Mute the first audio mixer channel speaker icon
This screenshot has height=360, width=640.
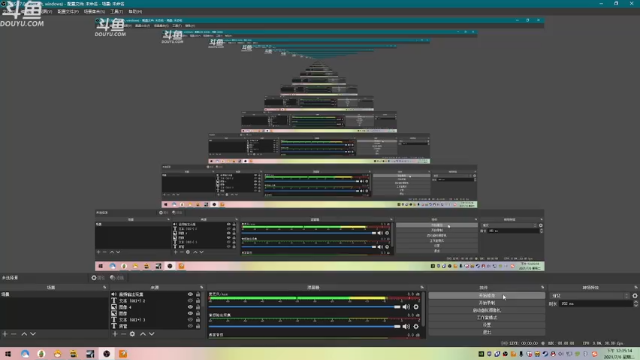406,307
